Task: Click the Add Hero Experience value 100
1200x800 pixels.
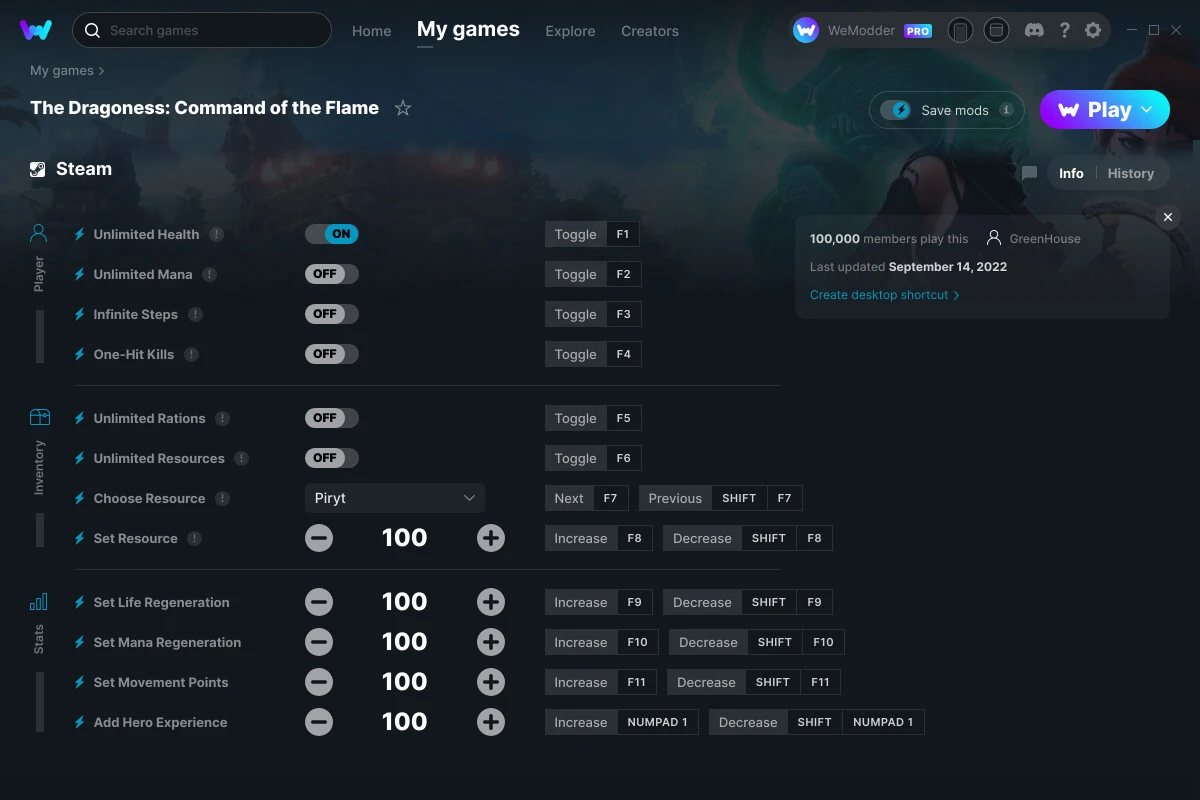Action: pos(405,722)
